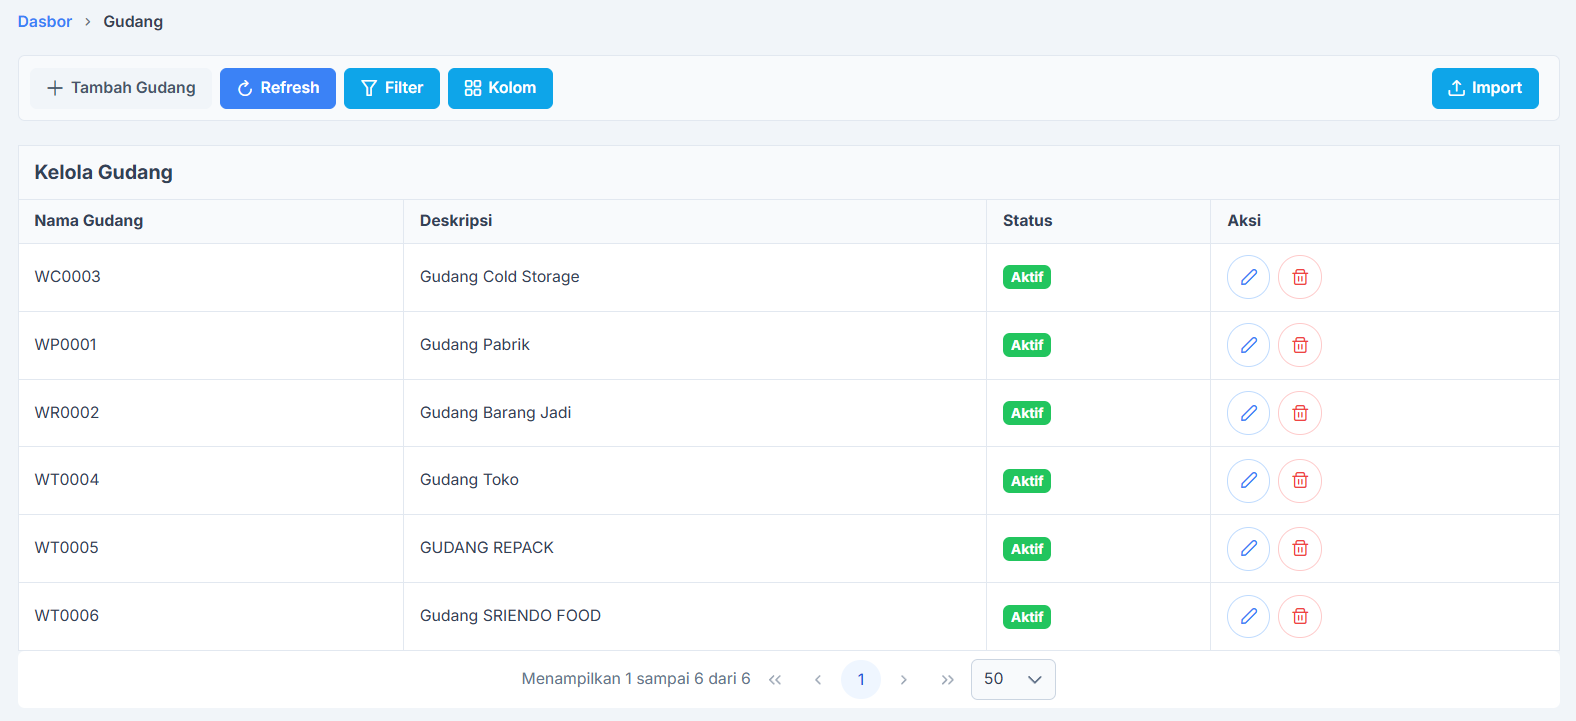Image resolution: width=1576 pixels, height=721 pixels.
Task: Click trash icon for WT0006
Action: click(x=1300, y=616)
